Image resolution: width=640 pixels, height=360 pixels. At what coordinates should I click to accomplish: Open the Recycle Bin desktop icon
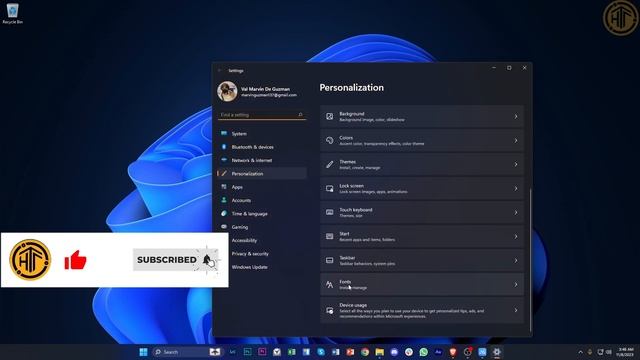click(x=13, y=13)
